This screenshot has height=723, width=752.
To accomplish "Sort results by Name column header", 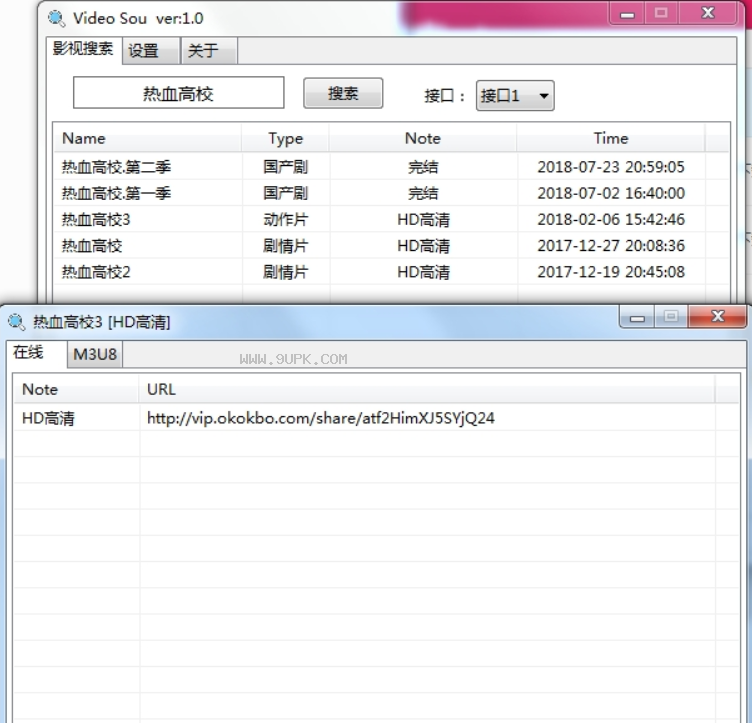I will pos(148,138).
